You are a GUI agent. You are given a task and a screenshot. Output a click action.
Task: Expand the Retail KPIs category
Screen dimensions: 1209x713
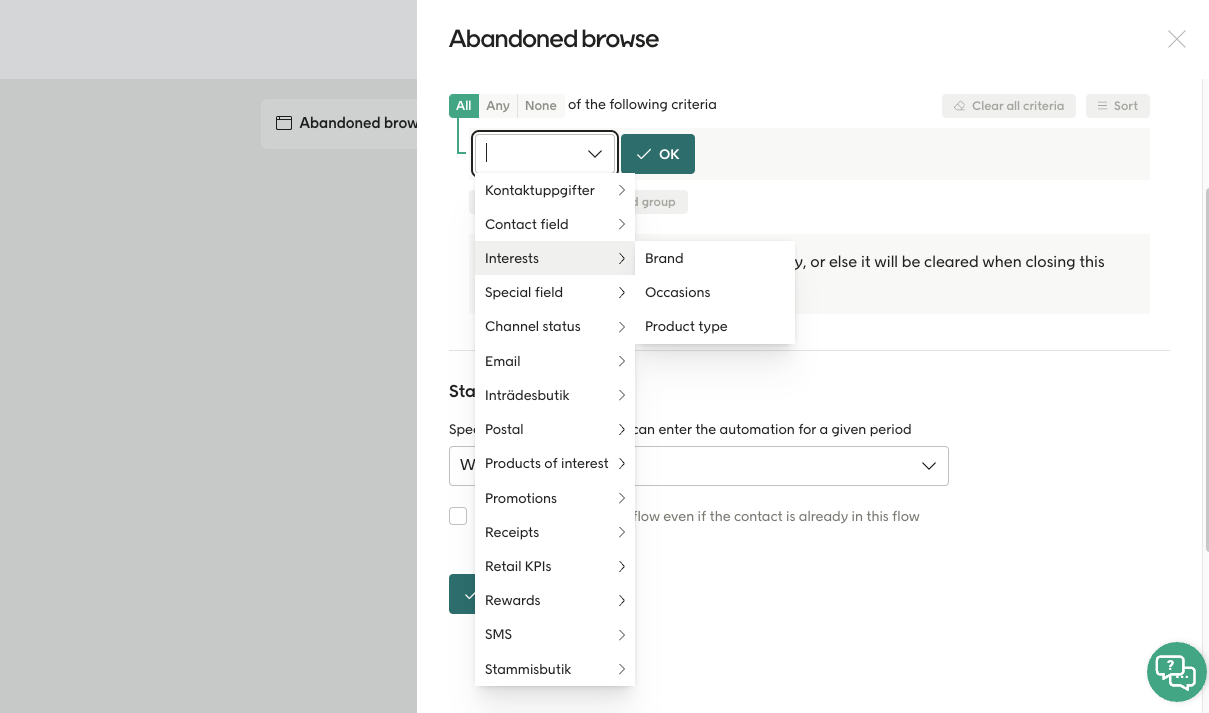coord(554,566)
